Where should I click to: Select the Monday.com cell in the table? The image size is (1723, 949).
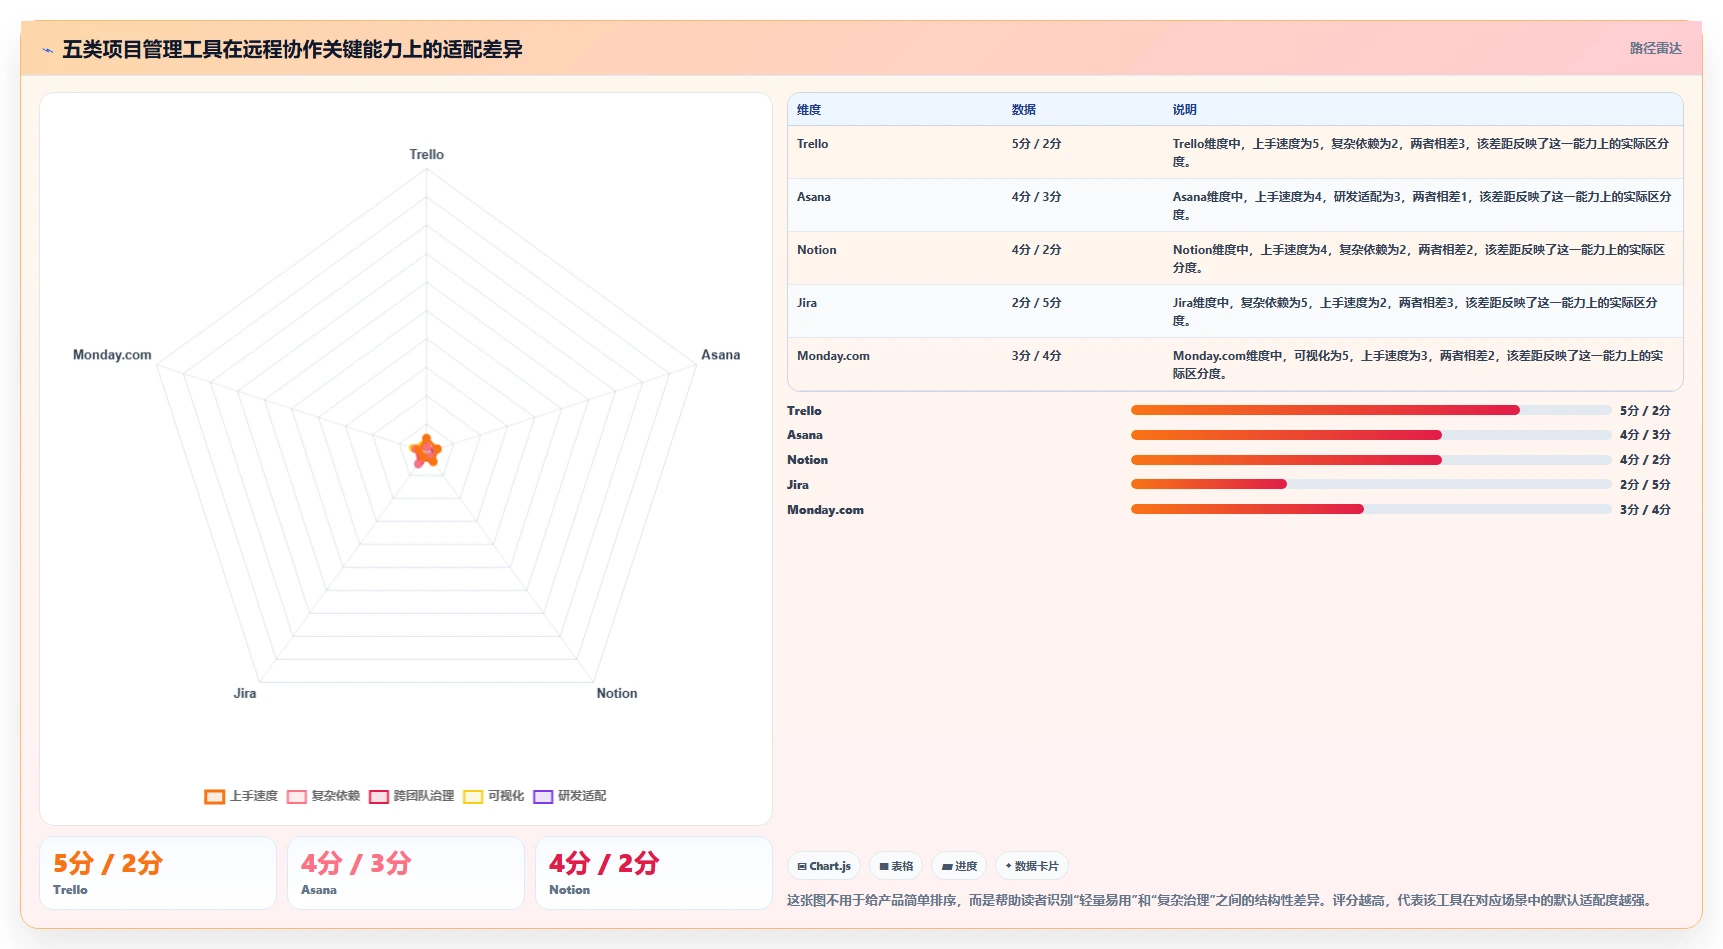pos(833,356)
